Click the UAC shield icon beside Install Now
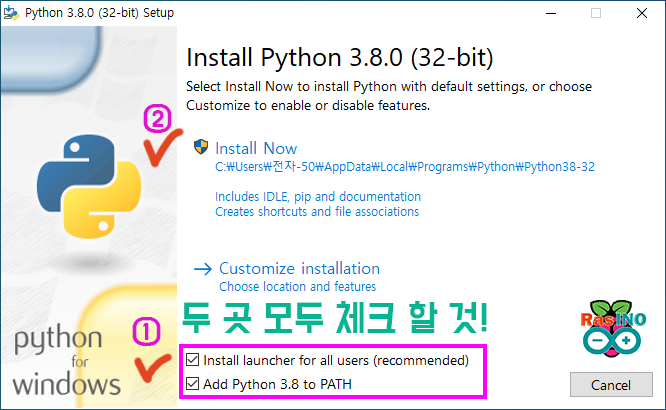Screen dimensions: 666x410 point(201,147)
